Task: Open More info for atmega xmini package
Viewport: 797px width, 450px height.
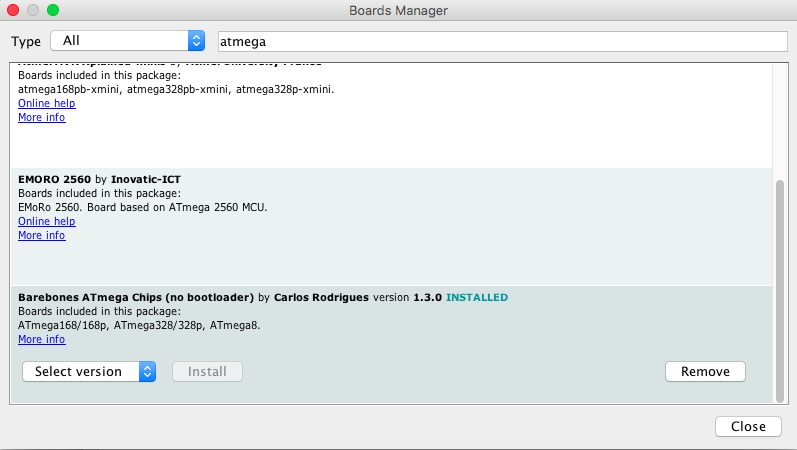Action: coord(42,117)
